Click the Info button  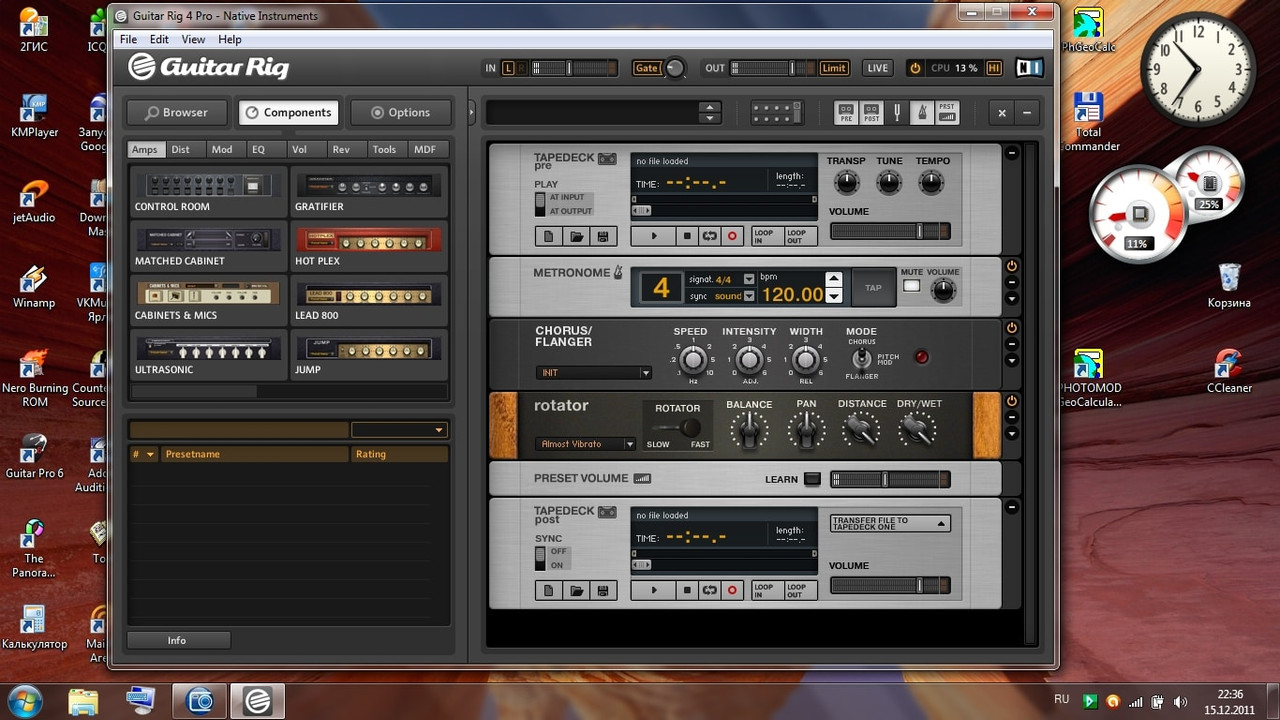(x=178, y=640)
